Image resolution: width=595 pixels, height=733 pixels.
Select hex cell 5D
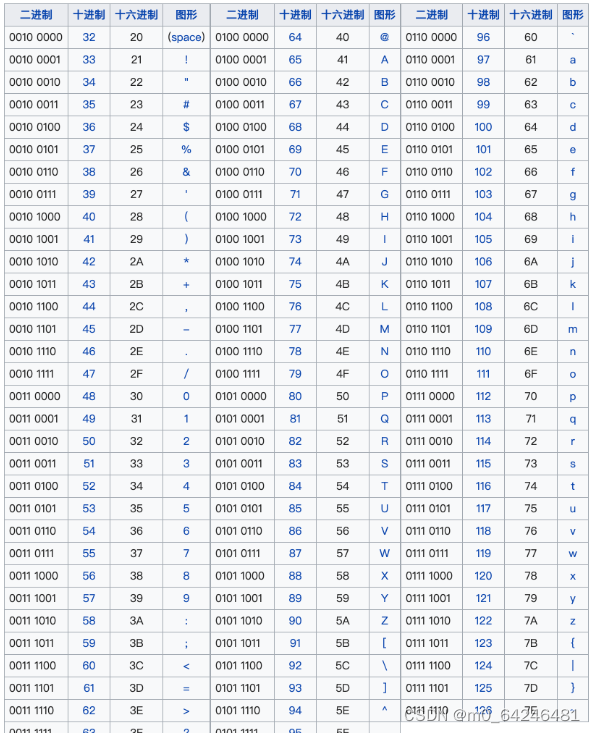[x=342, y=688]
